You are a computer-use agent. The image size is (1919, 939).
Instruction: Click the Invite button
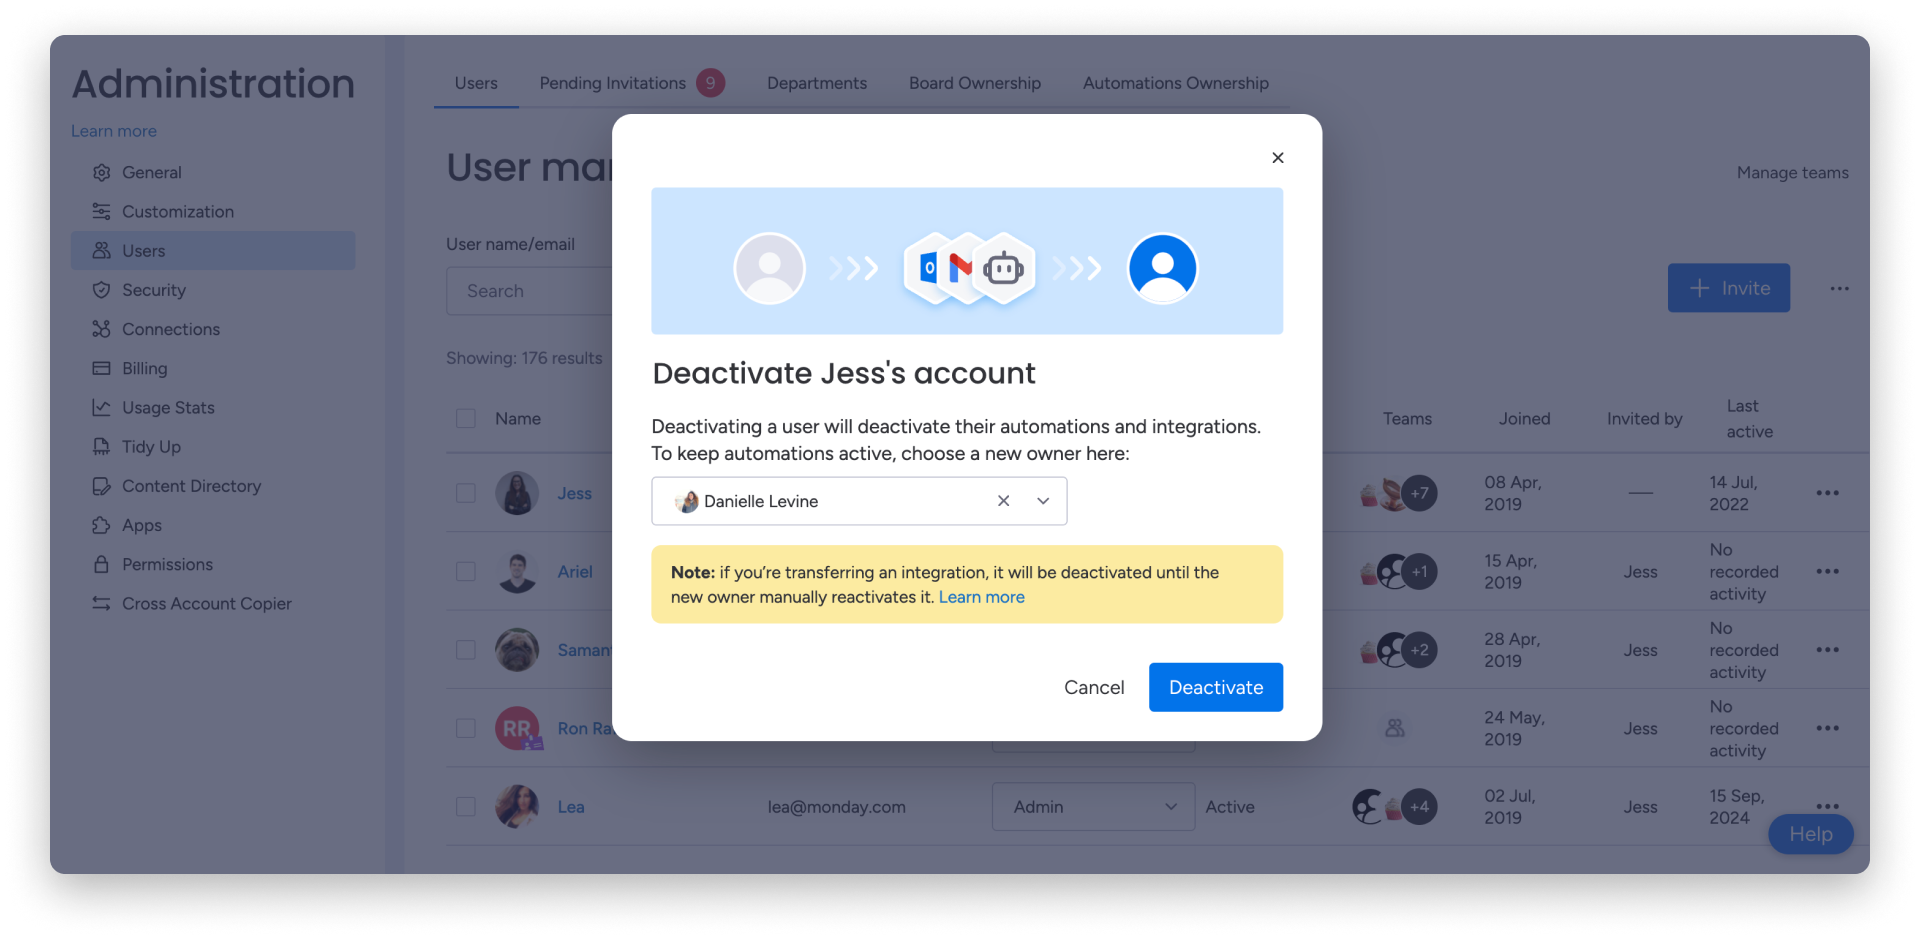click(1728, 288)
